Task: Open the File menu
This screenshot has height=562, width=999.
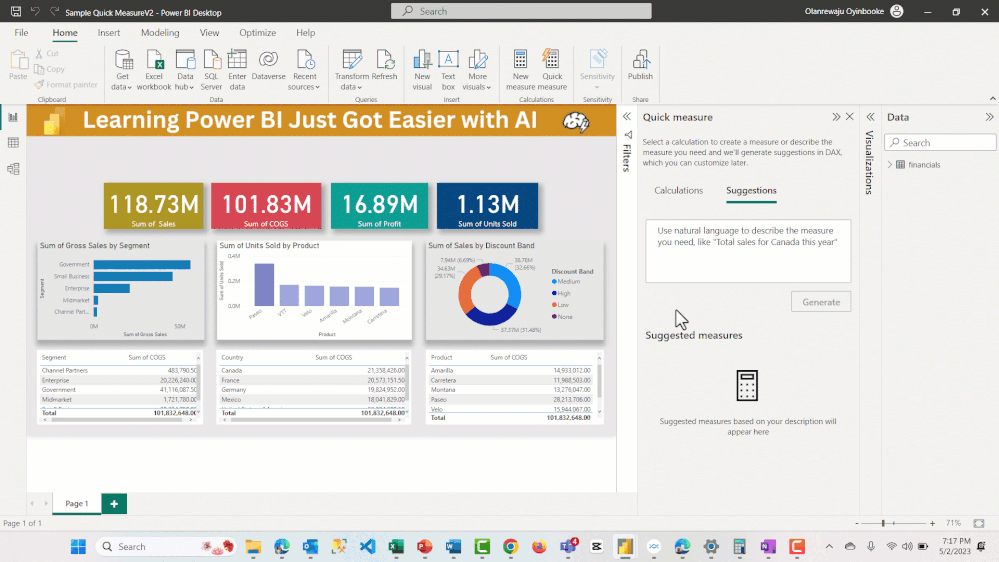Action: 21,32
